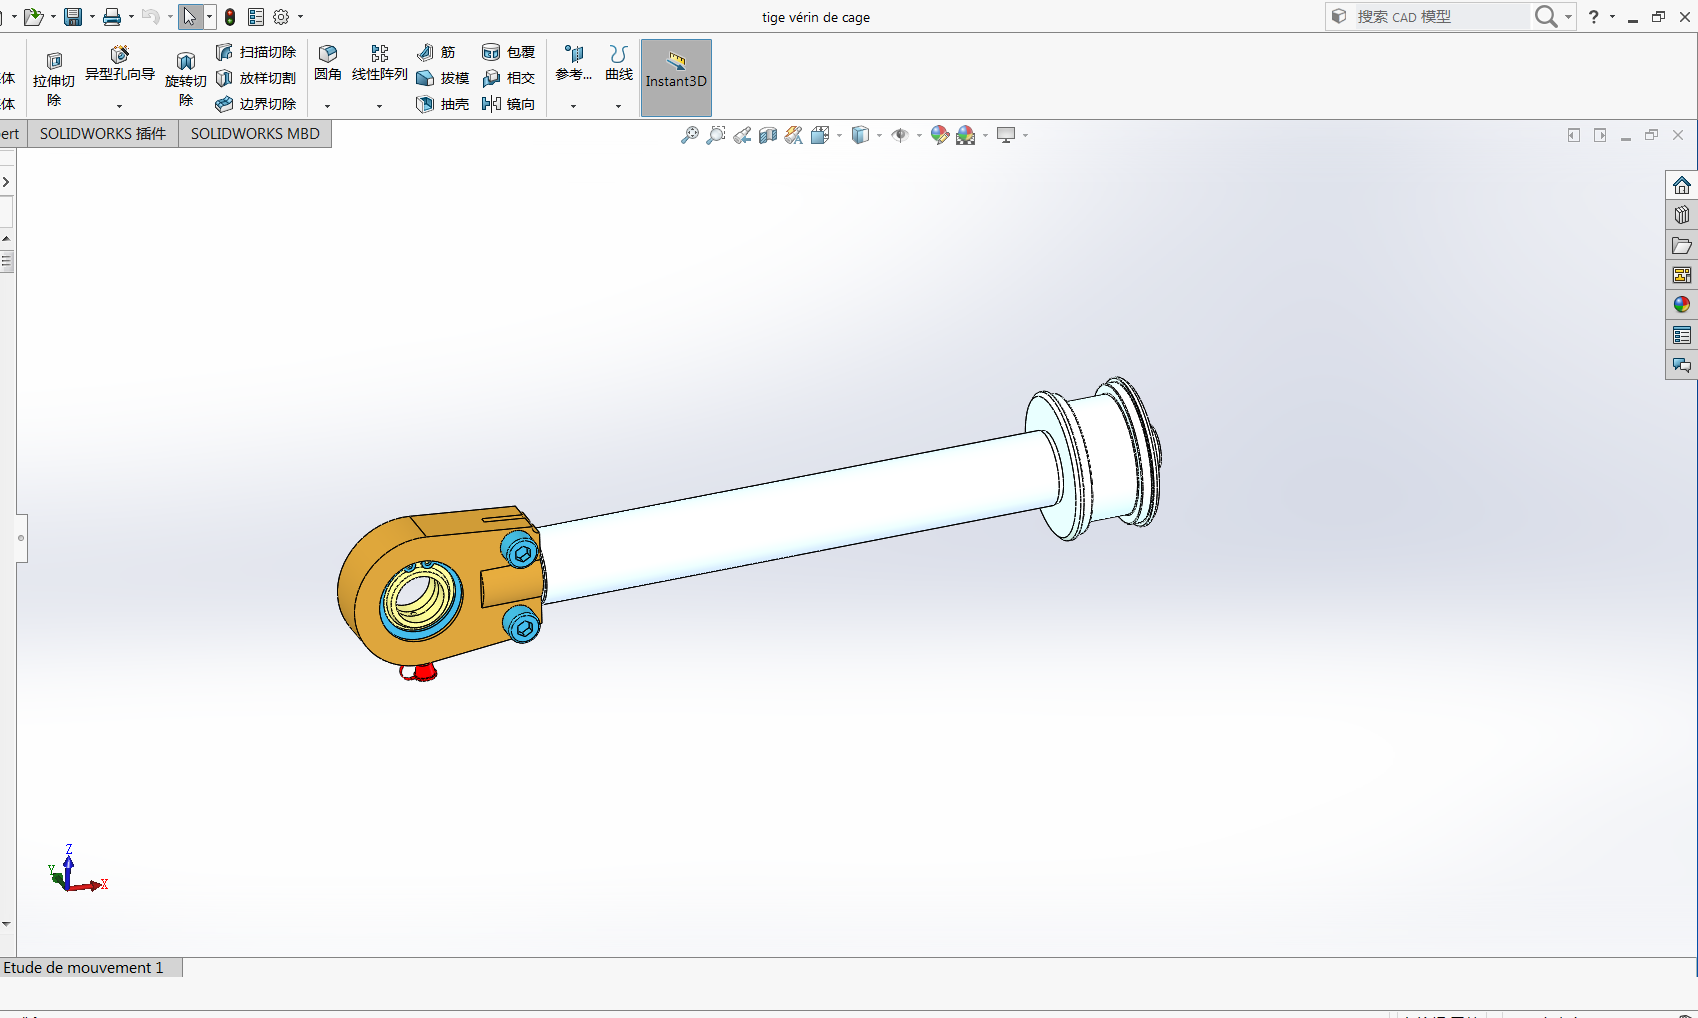Switch to the SOLIDWORKS MBD tab
This screenshot has width=1698, height=1018.
click(x=254, y=133)
